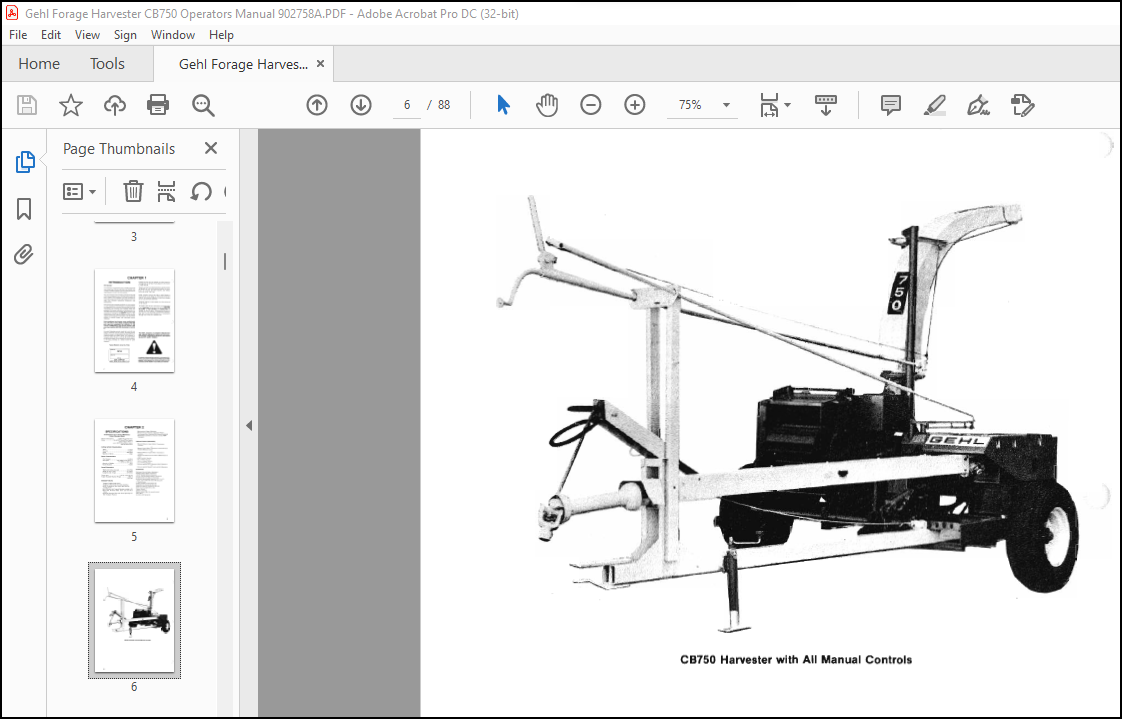Open the scrolling mode keyboard icon
The height and width of the screenshot is (719, 1122).
(826, 105)
